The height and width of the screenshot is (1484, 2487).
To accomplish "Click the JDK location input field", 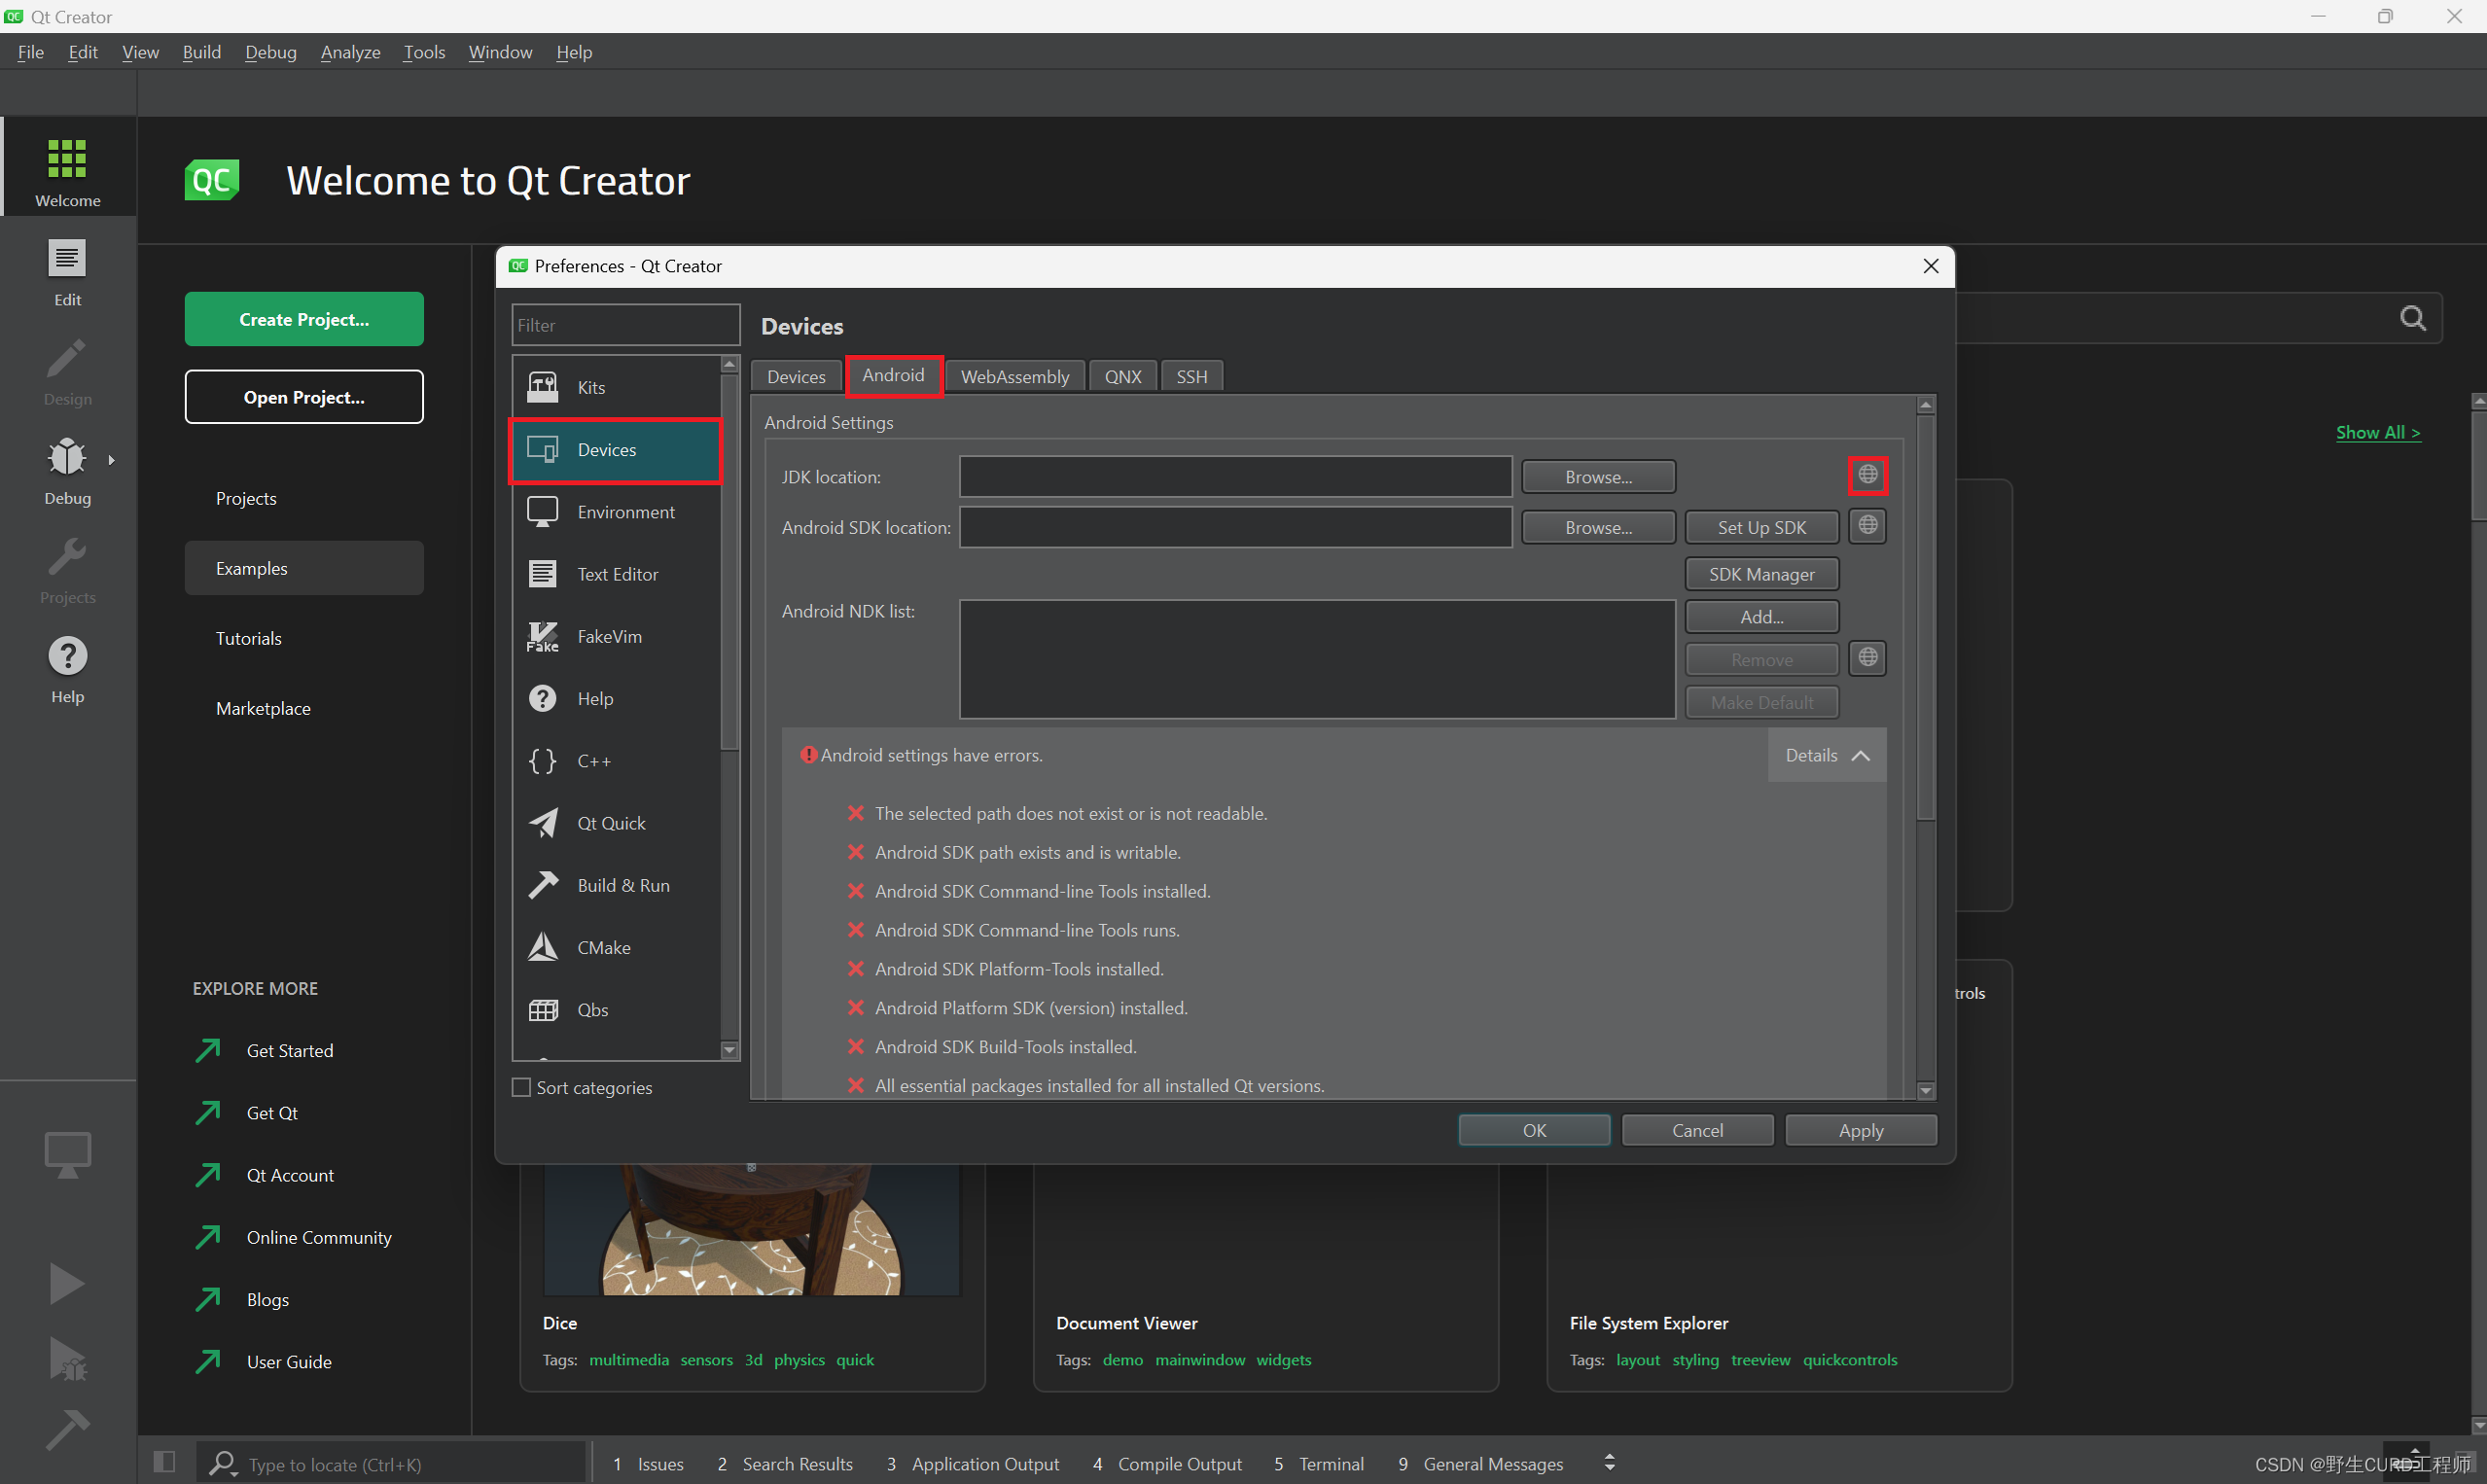I will coord(1235,476).
